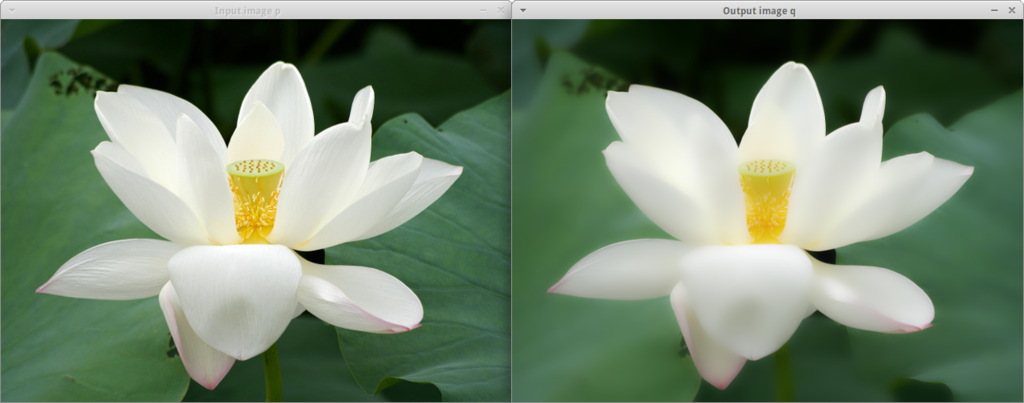Image resolution: width=1024 pixels, height=403 pixels.
Task: Close the Output image q window
Action: 1012,10
